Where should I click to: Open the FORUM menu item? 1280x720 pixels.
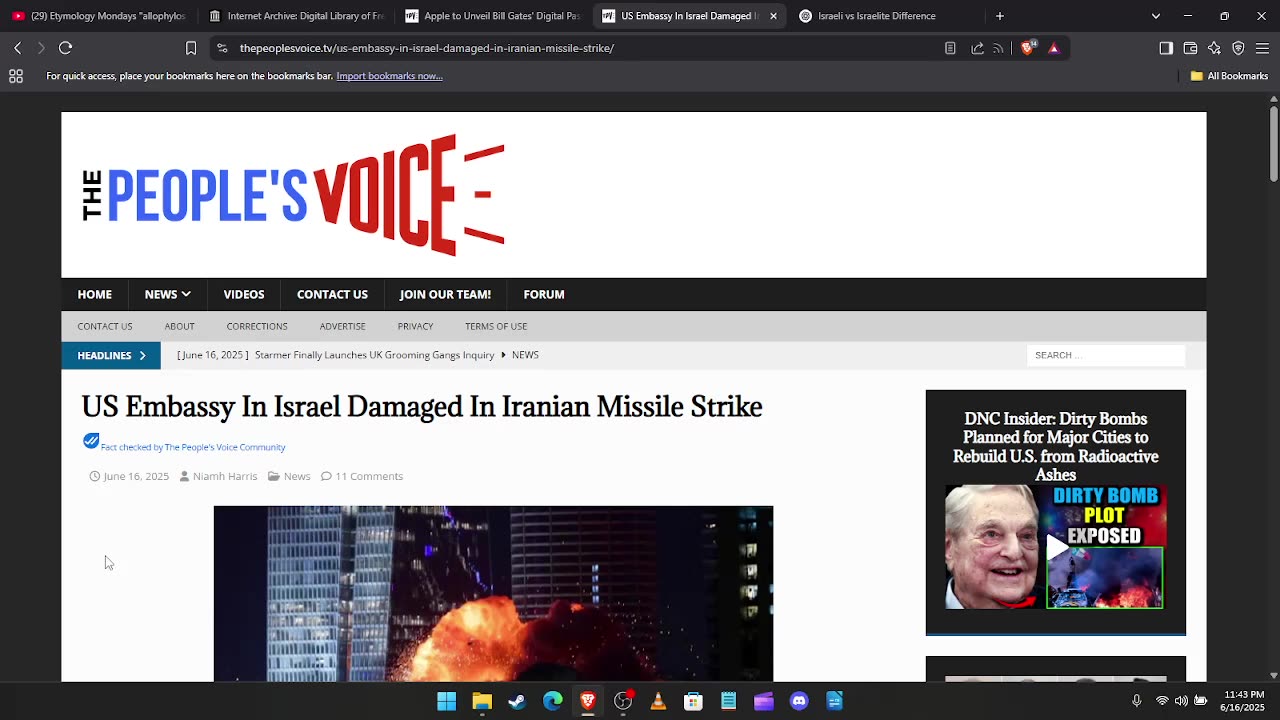pyautogui.click(x=544, y=294)
